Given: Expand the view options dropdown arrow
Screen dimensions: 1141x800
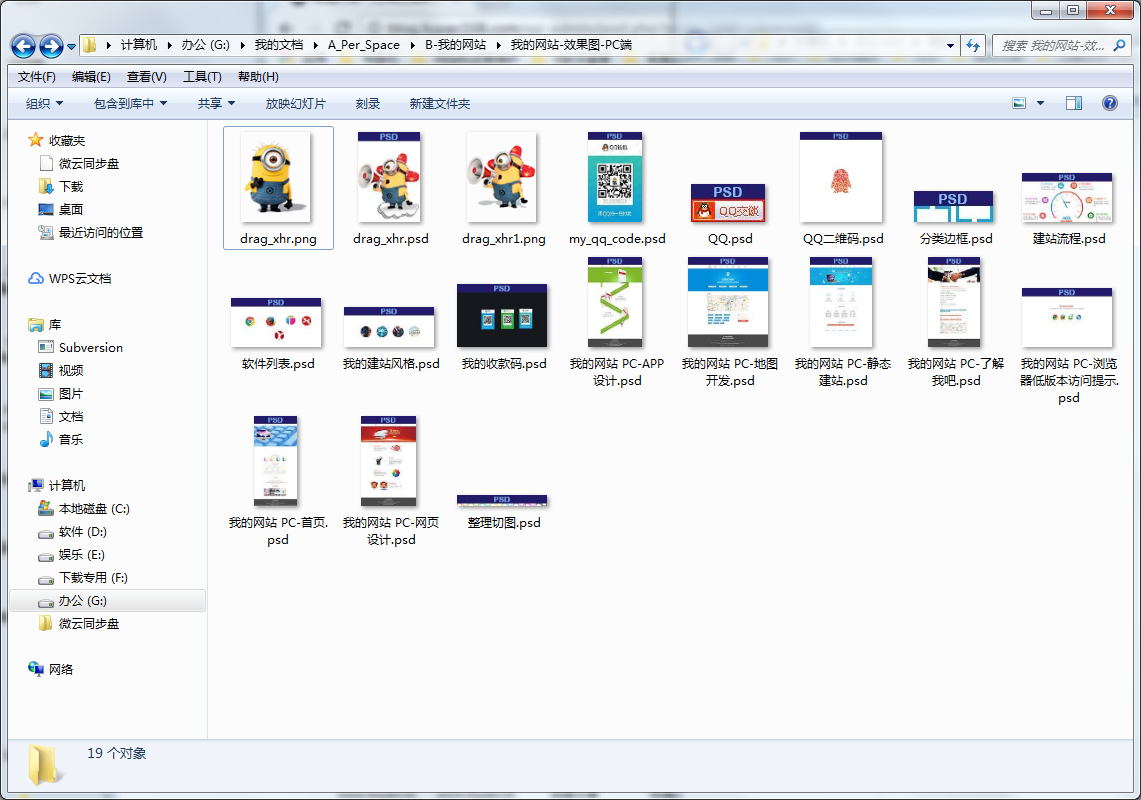Looking at the screenshot, I should [x=1040, y=103].
